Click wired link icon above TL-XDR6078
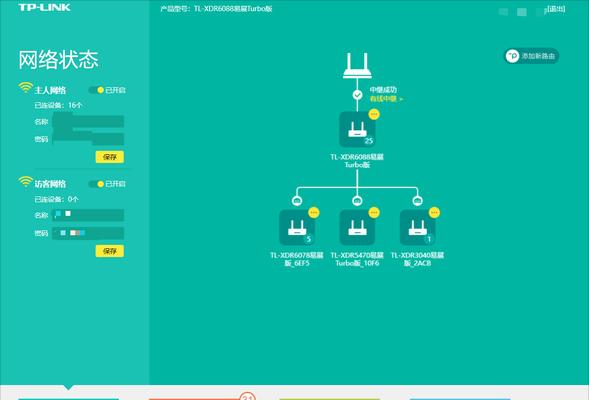 (x=297, y=201)
